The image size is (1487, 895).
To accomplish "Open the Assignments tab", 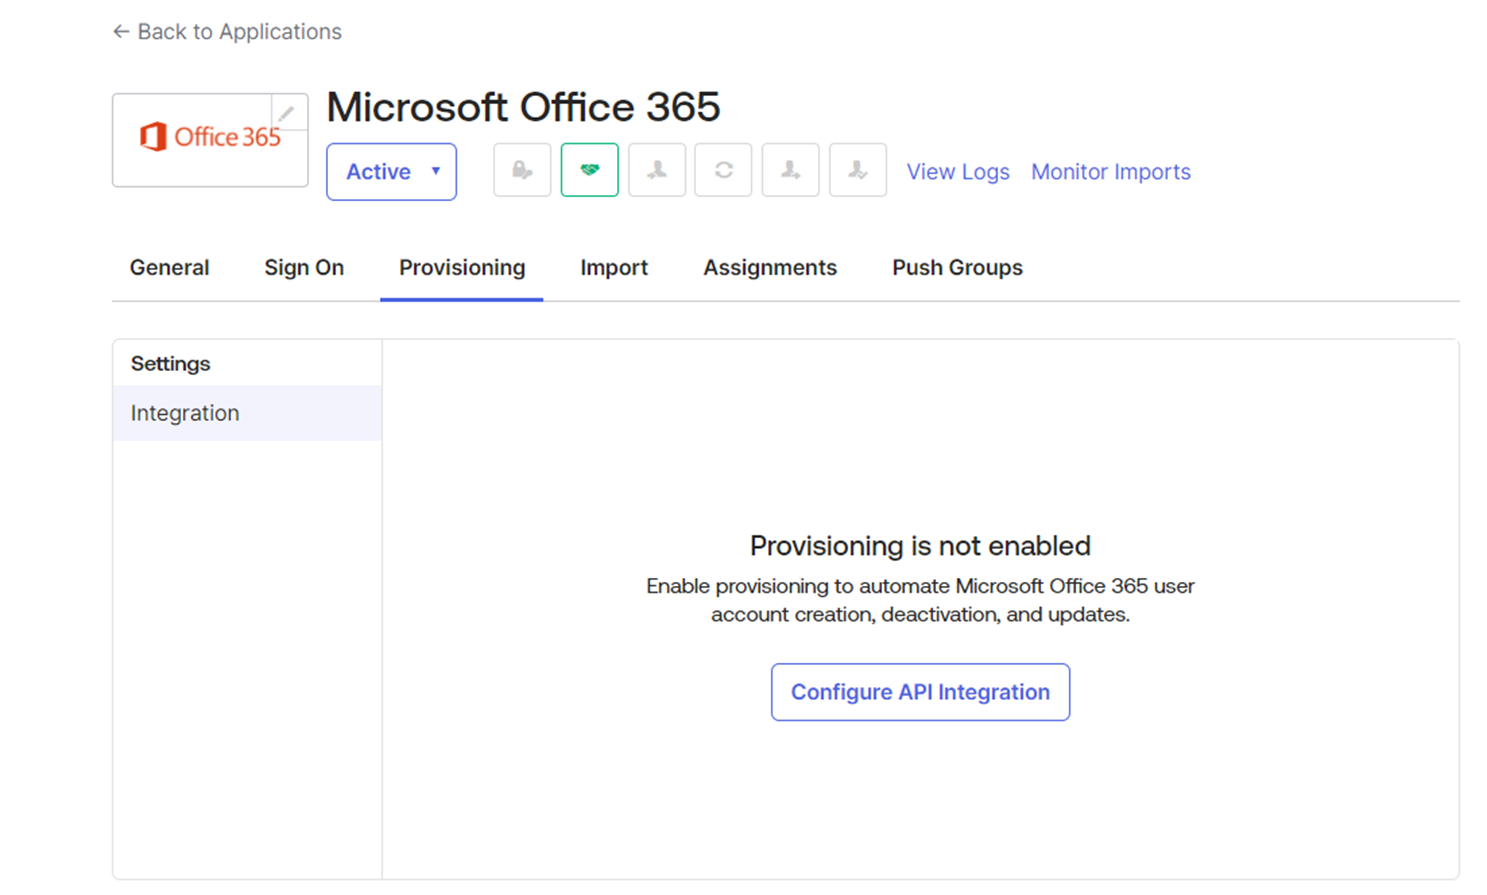I will (x=770, y=268).
